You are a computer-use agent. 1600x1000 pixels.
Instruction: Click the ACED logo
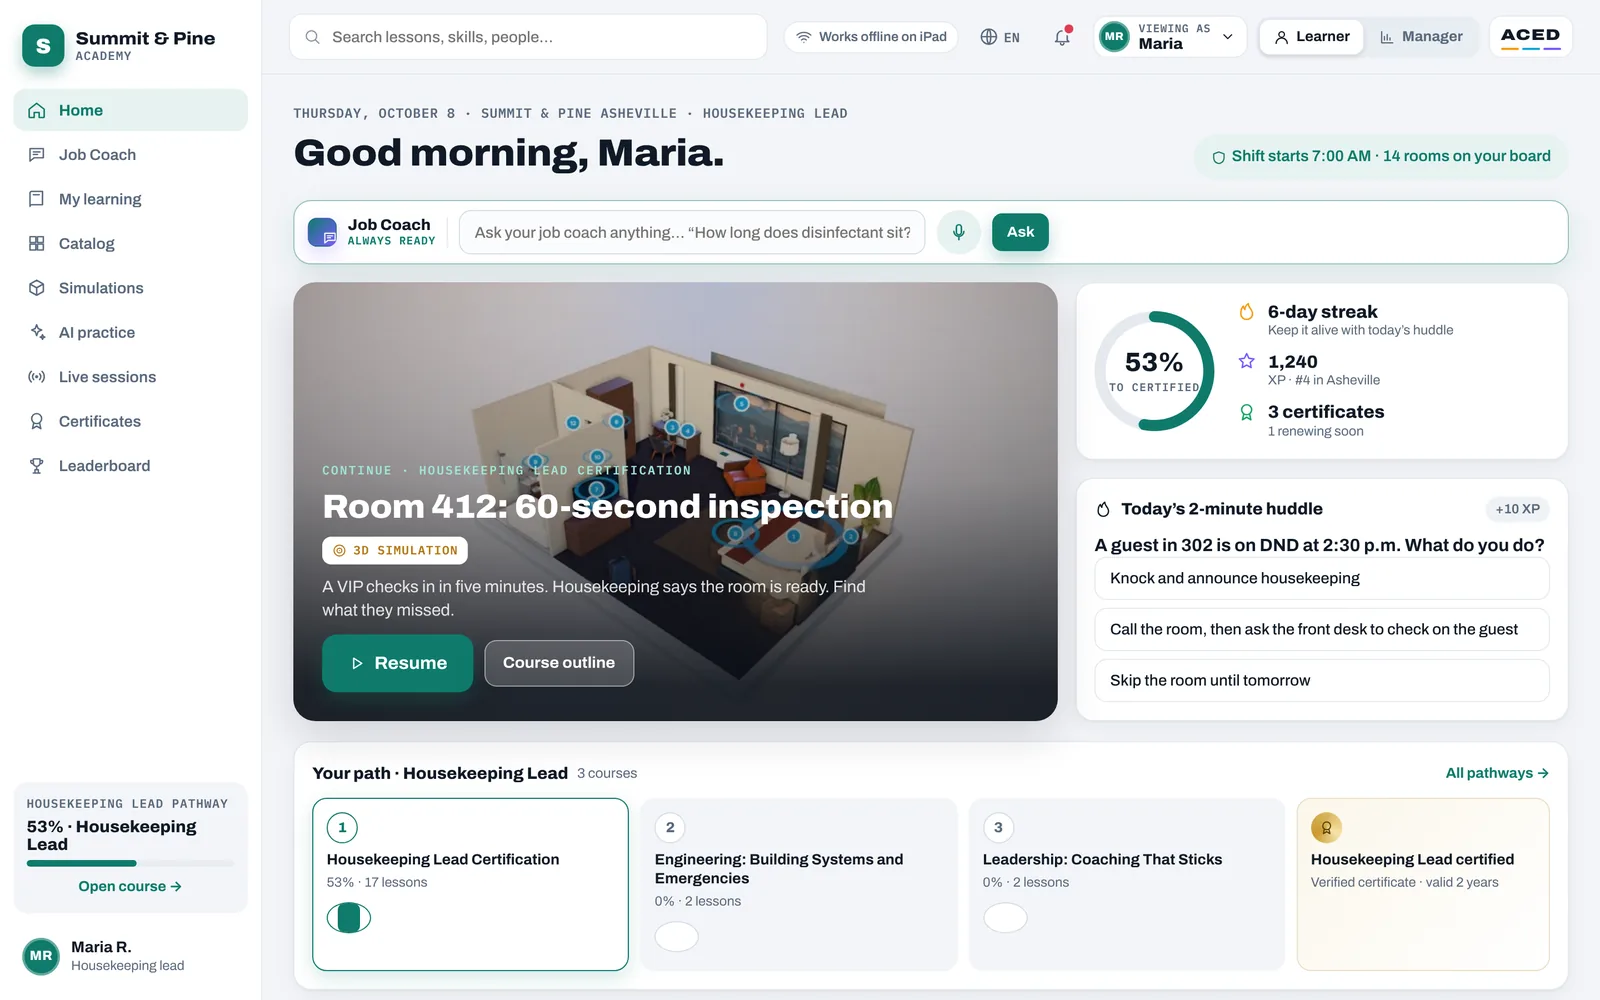[1530, 37]
